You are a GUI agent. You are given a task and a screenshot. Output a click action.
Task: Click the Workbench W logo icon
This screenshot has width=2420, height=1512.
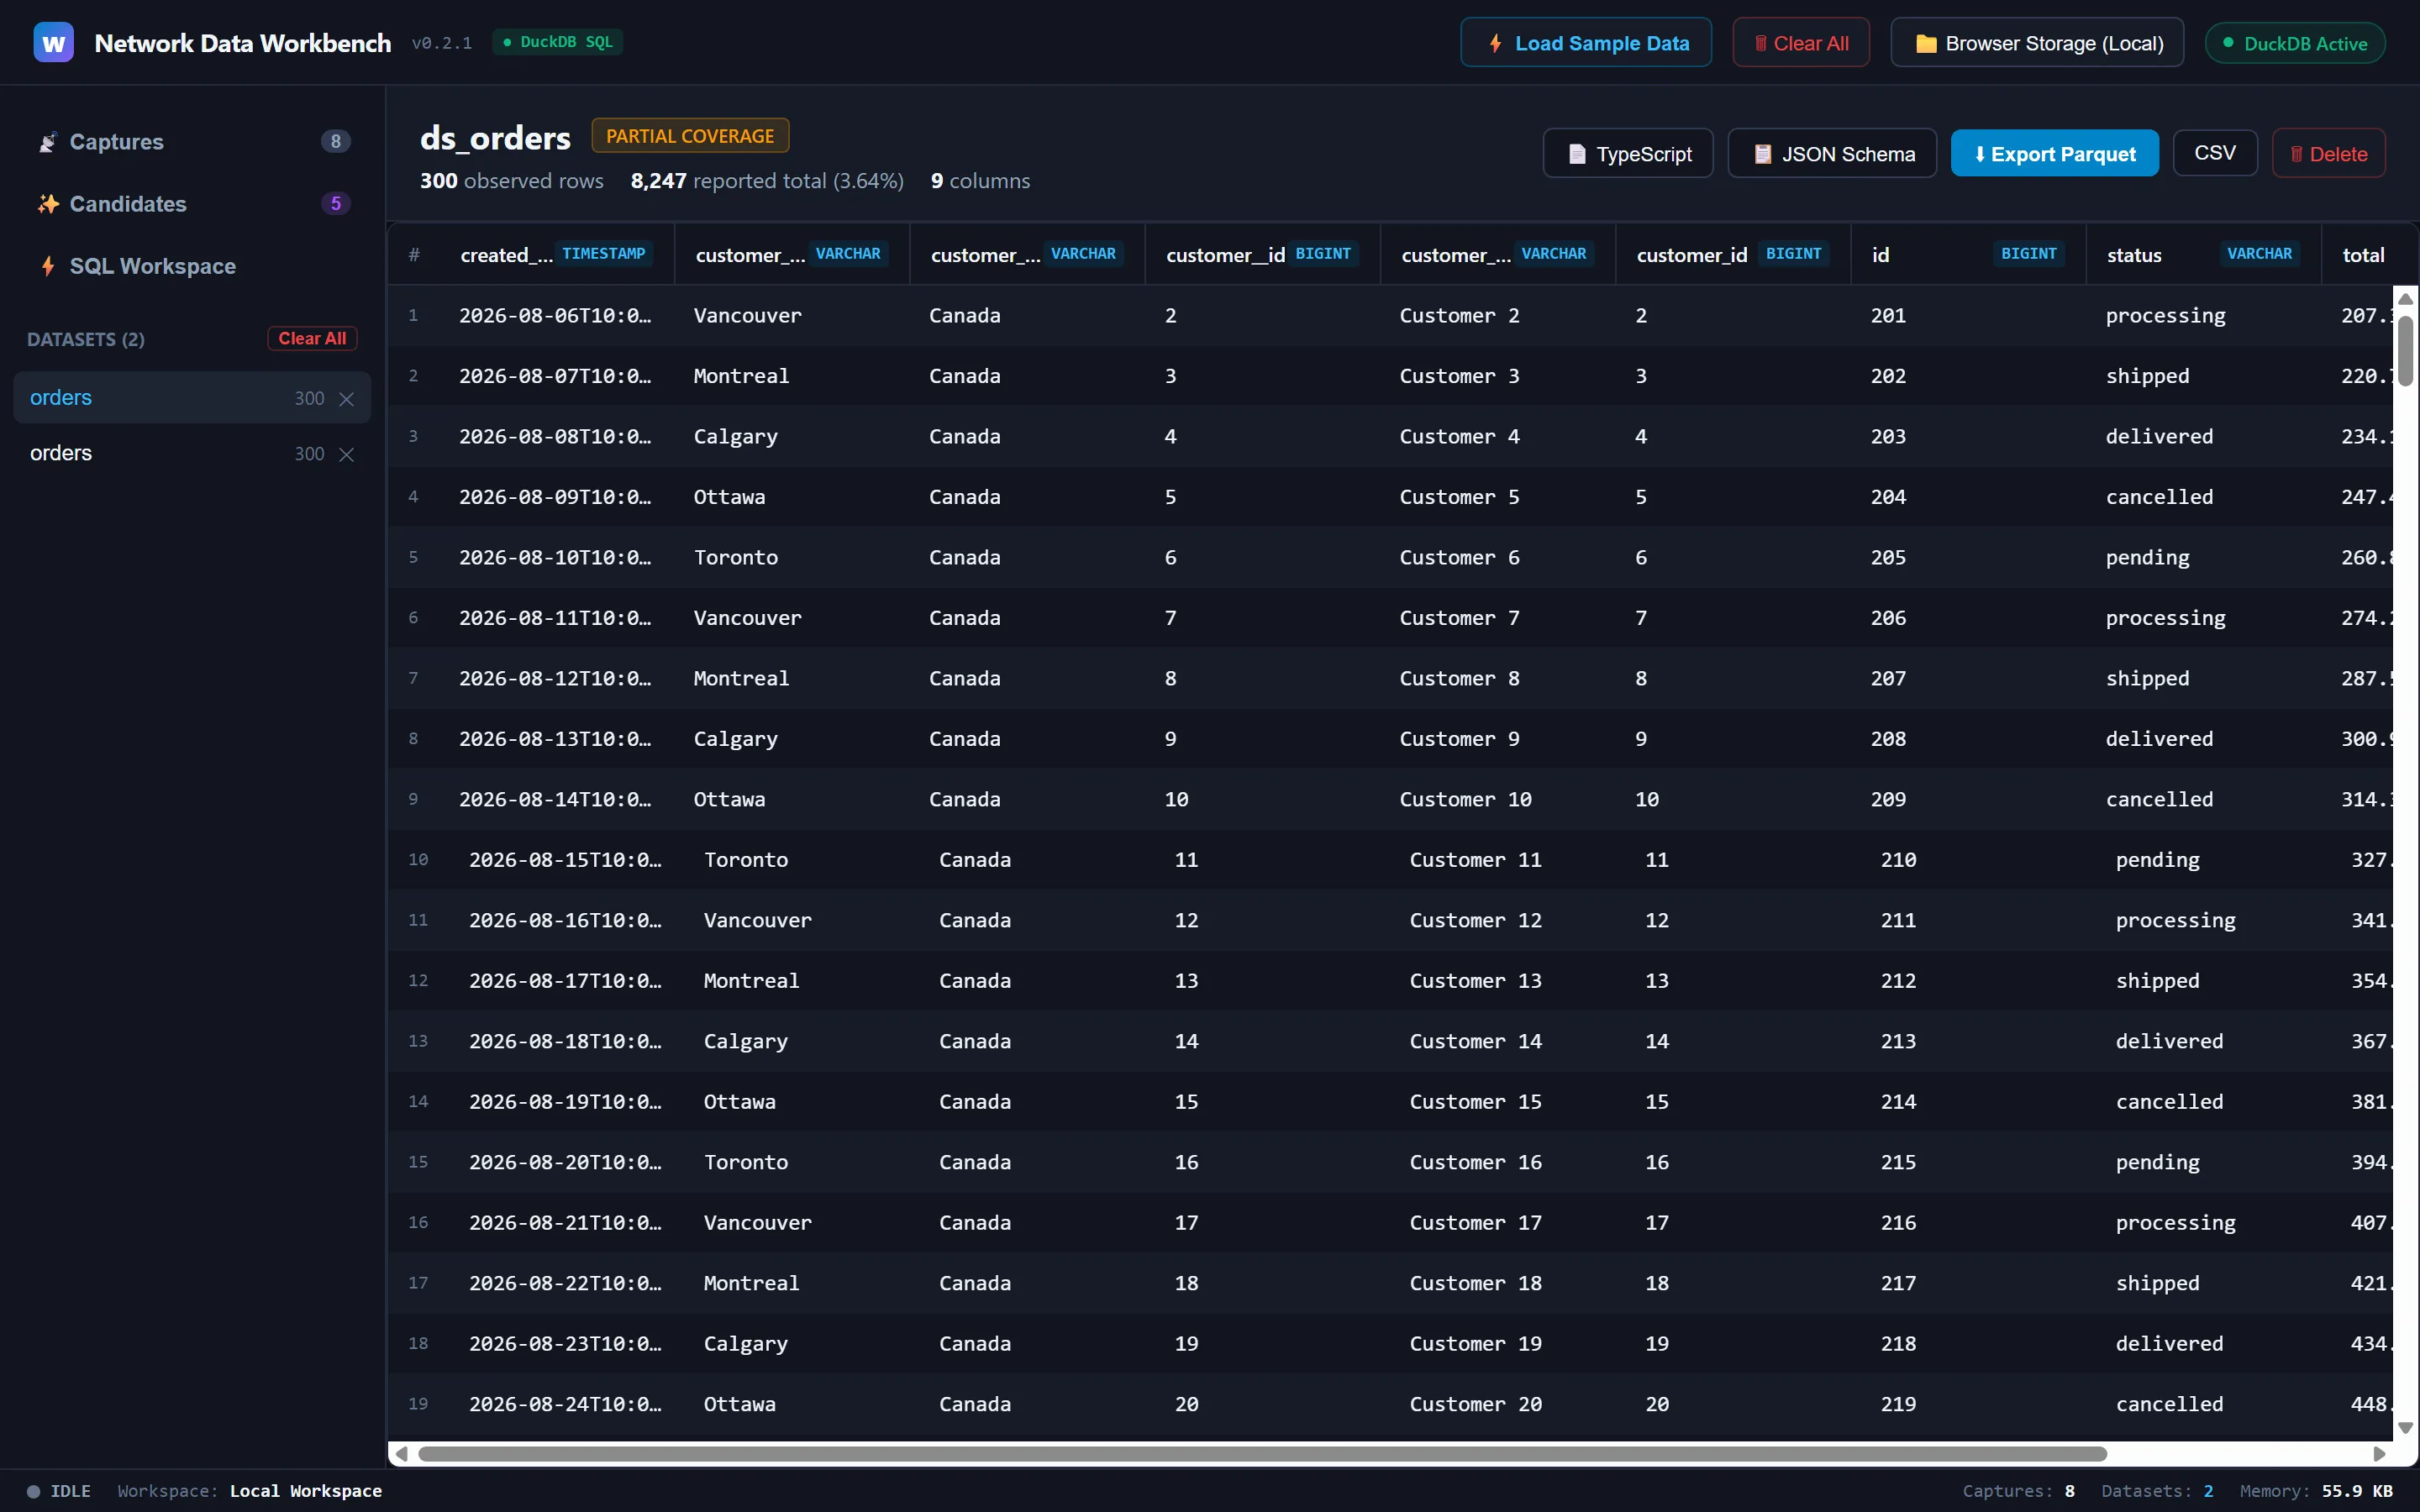point(53,42)
